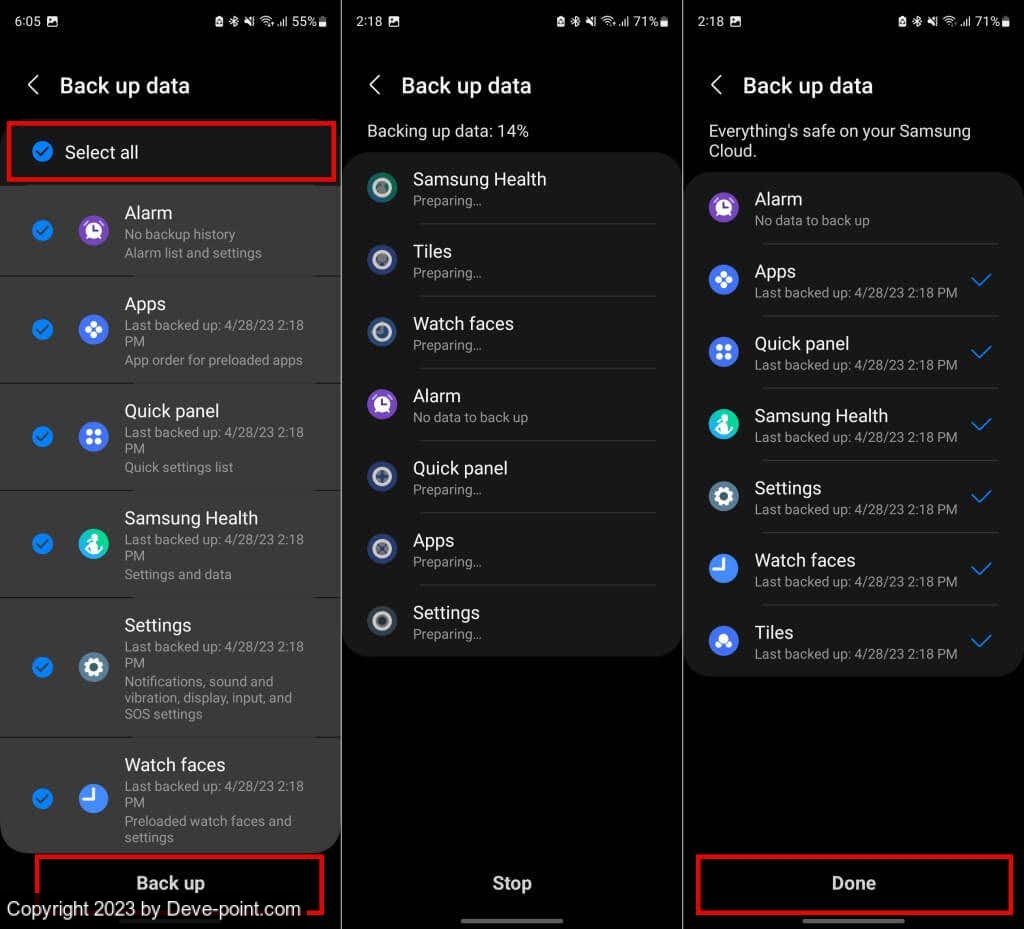Tap the Backing up data 14% progress text
This screenshot has height=929, width=1024.
coord(448,131)
